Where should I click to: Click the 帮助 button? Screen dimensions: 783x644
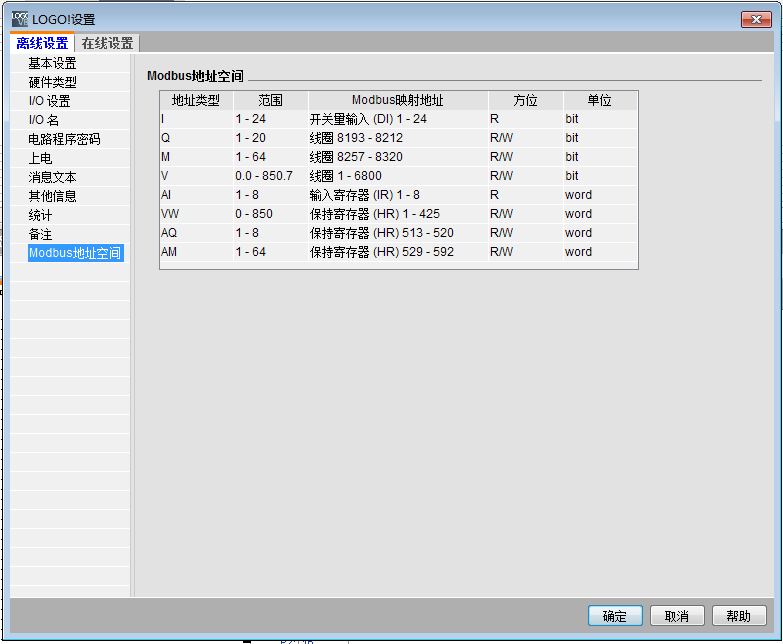739,616
